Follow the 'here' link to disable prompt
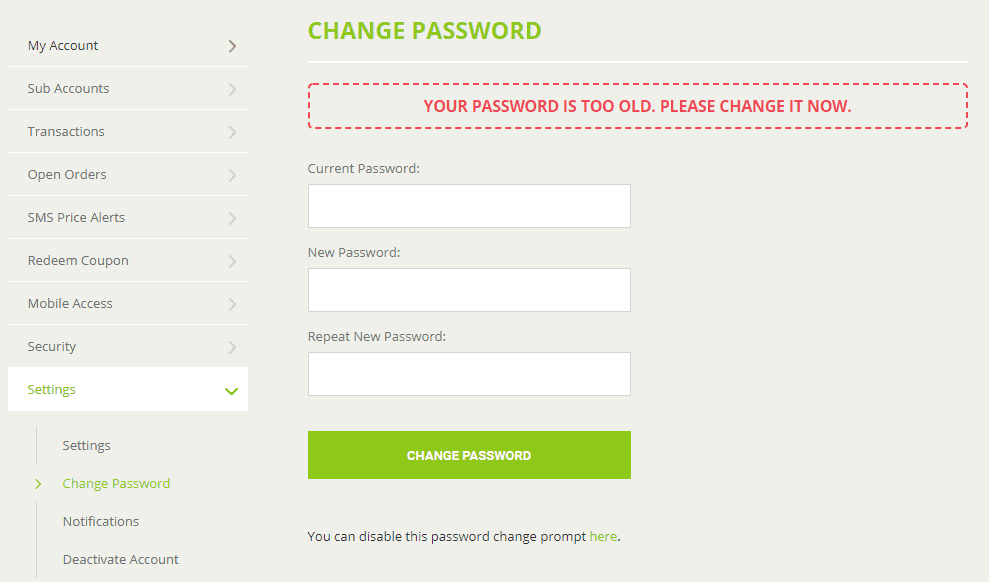 click(x=603, y=537)
